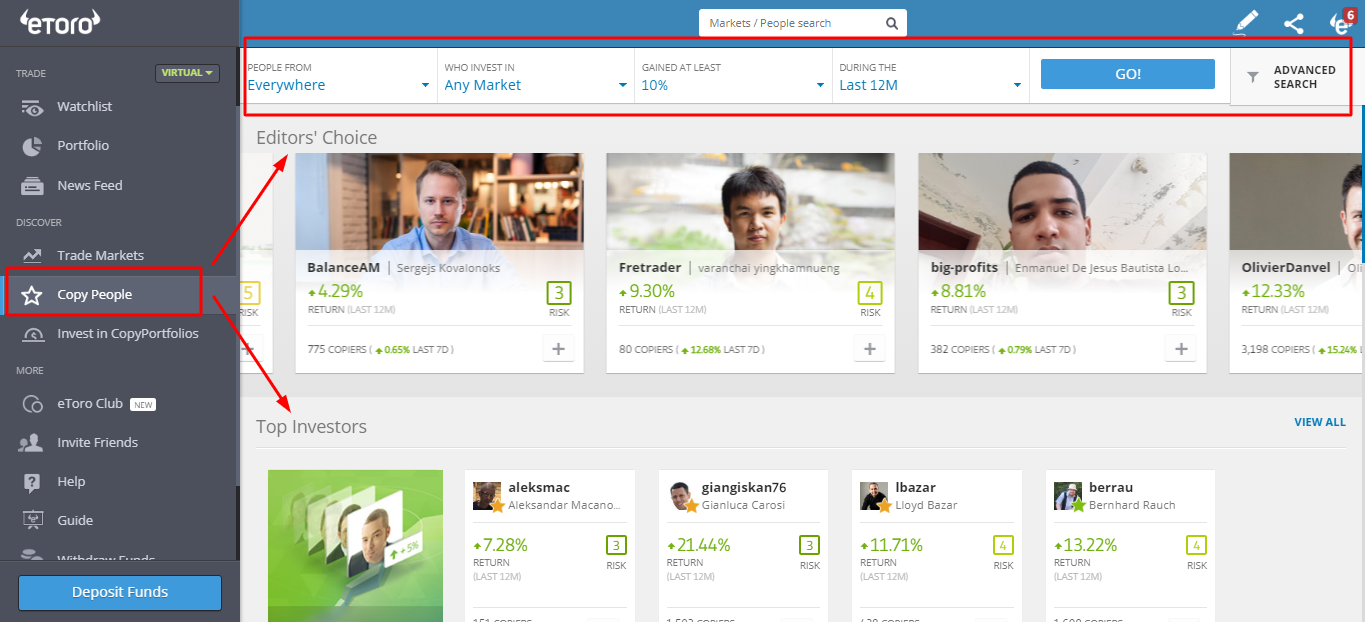Click 382 COPIERS on big-profits card

(959, 350)
